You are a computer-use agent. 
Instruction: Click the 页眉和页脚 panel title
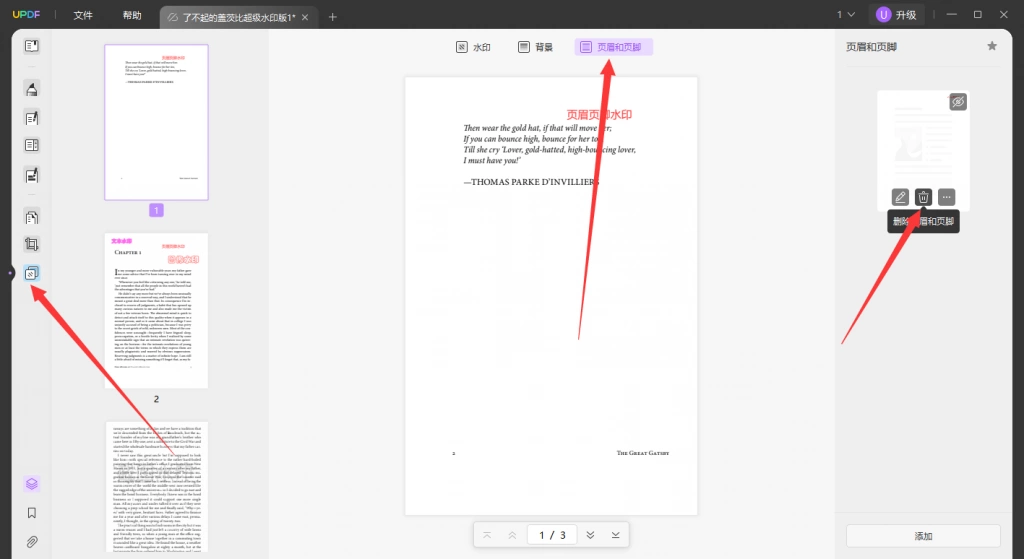[x=871, y=47]
